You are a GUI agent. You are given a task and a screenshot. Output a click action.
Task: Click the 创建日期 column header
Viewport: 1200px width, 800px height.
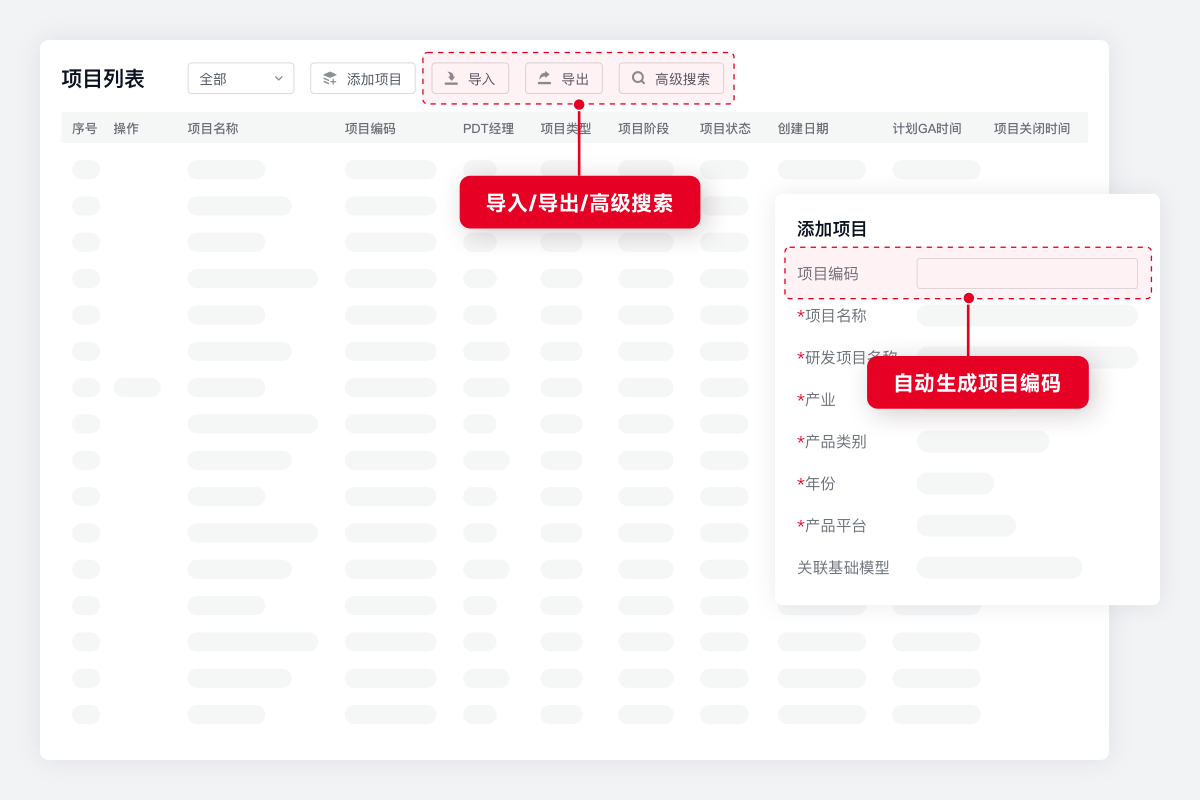pyautogui.click(x=803, y=128)
